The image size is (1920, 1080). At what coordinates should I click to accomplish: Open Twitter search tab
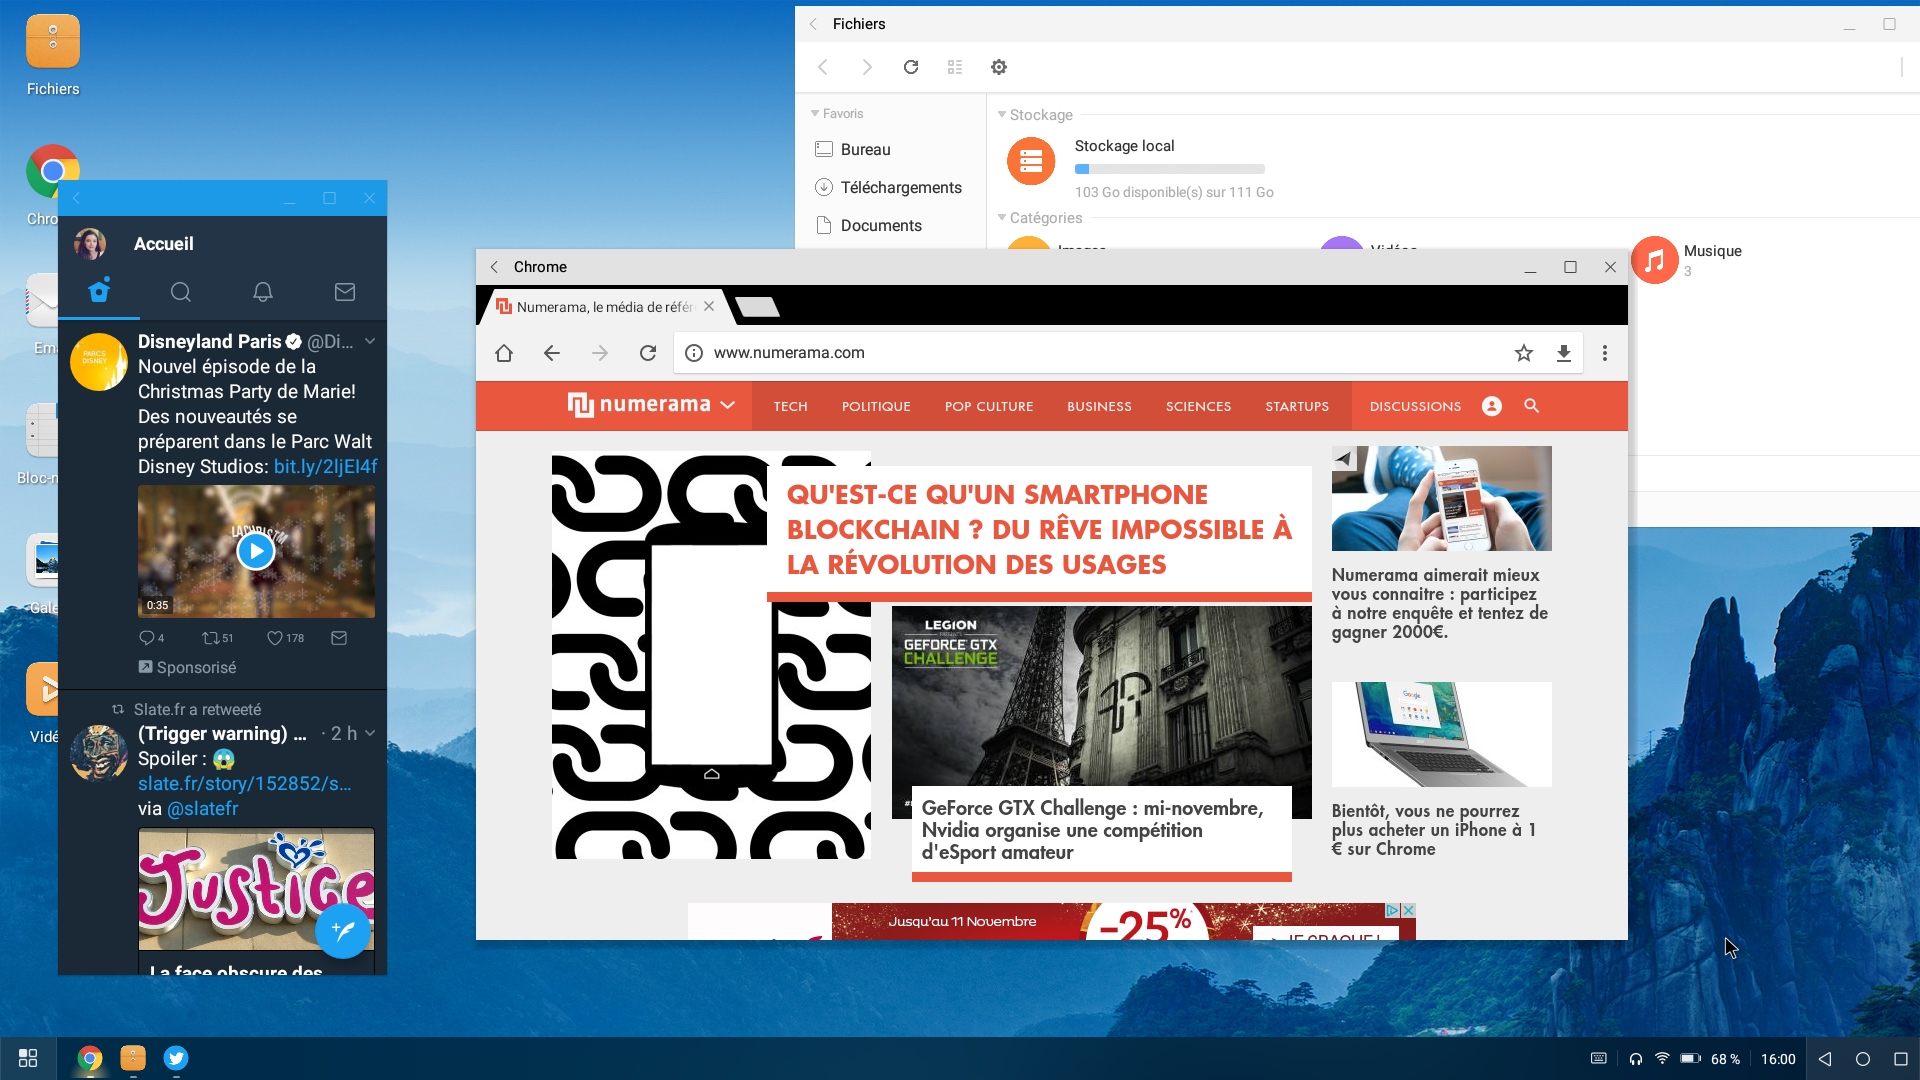(x=181, y=292)
